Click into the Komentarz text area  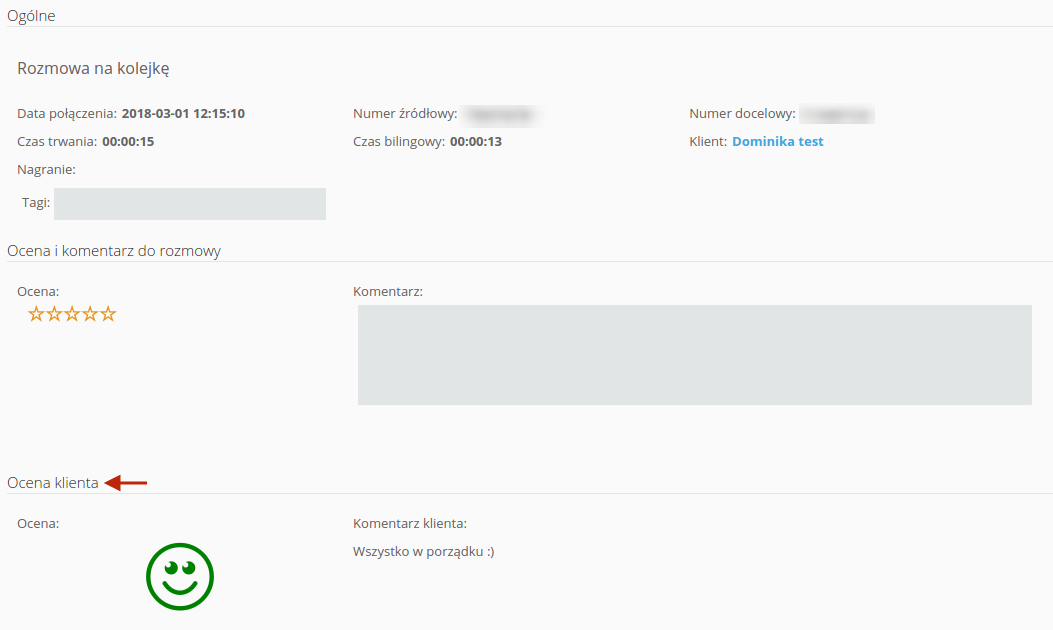coord(694,355)
